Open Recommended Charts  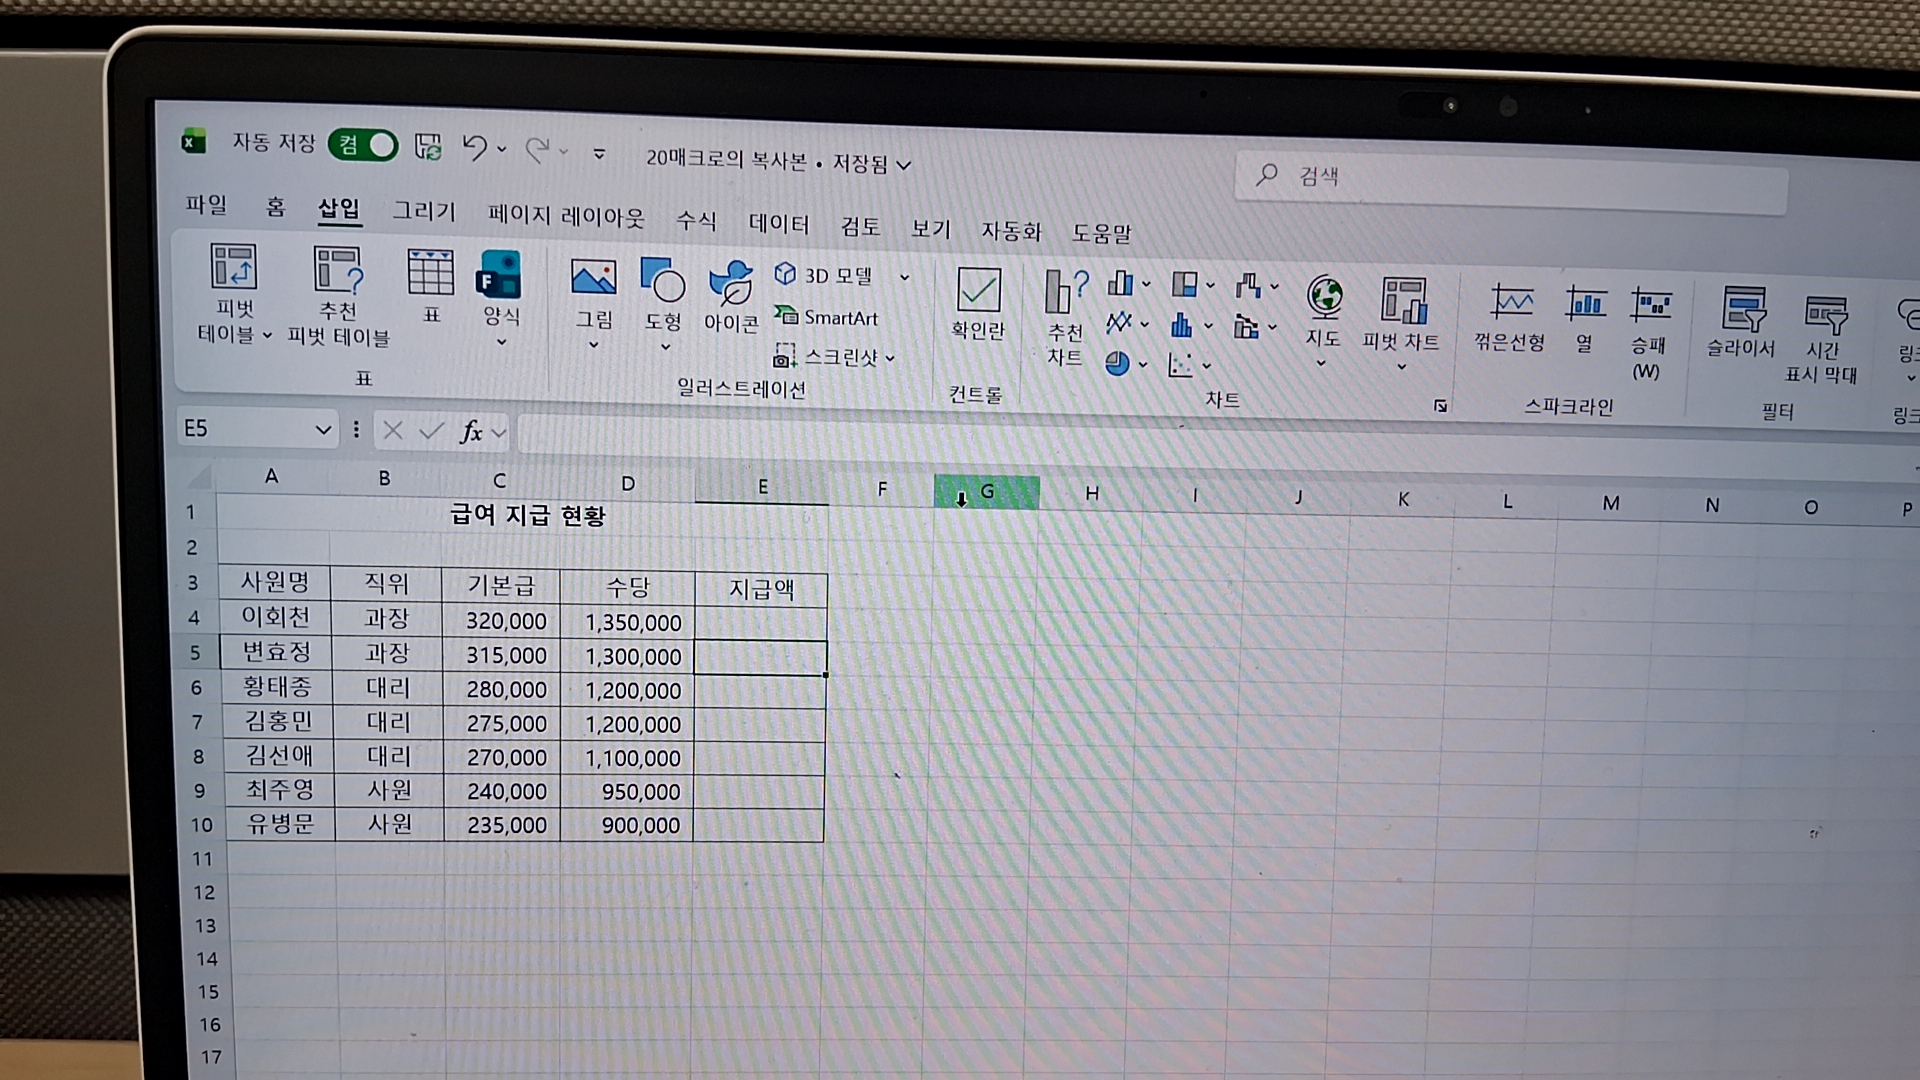coord(1065,293)
